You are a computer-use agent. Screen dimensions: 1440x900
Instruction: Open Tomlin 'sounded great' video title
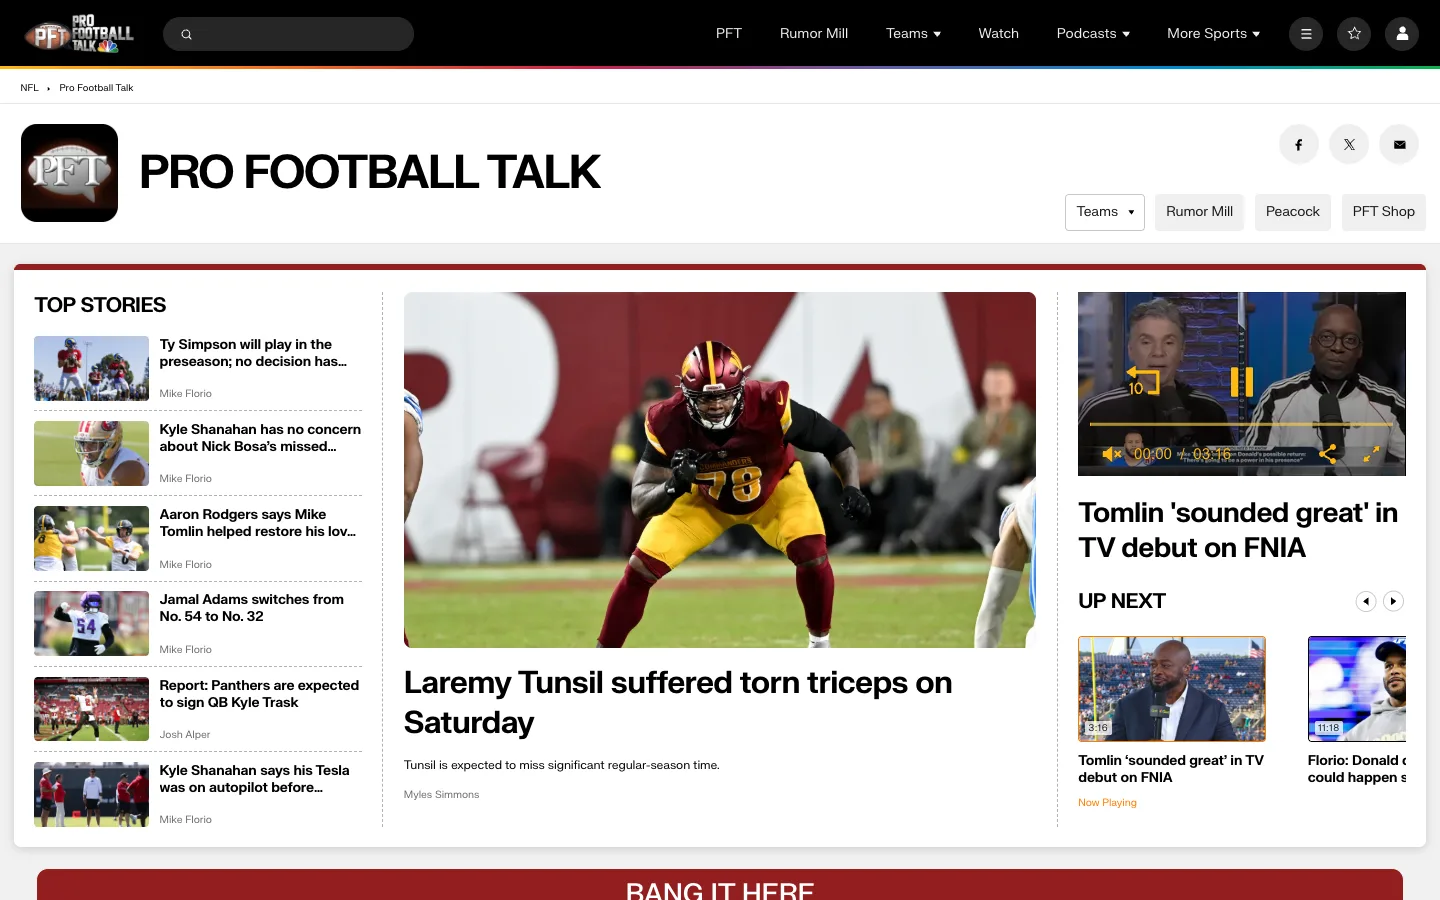click(x=1238, y=530)
